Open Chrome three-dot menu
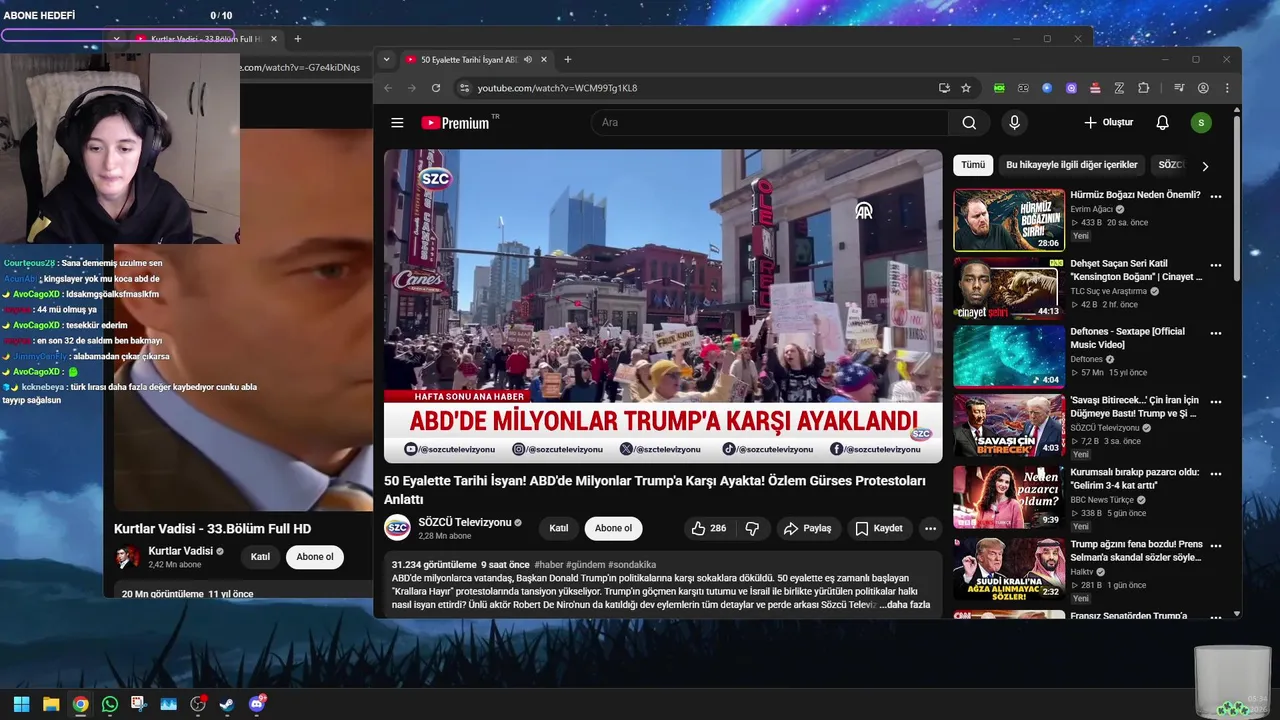1280x720 pixels. 1227,88
